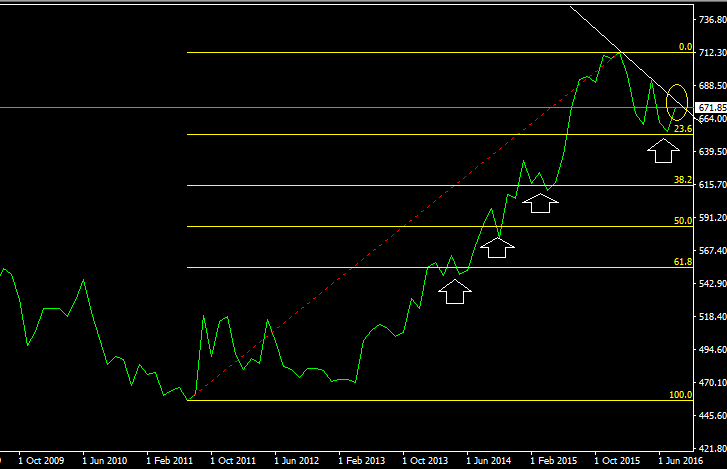The width and height of the screenshot is (727, 469).
Task: Click the 664.00 price axis label
Action: coord(713,119)
